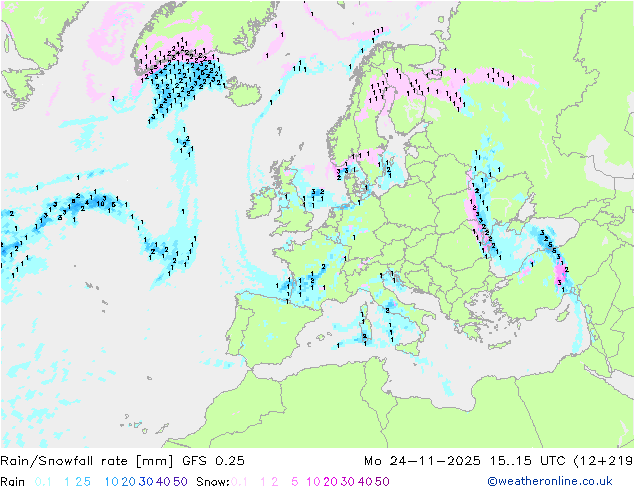Click the '15..15 UTC' time label
Screen dimensions: 634x490
527,460
